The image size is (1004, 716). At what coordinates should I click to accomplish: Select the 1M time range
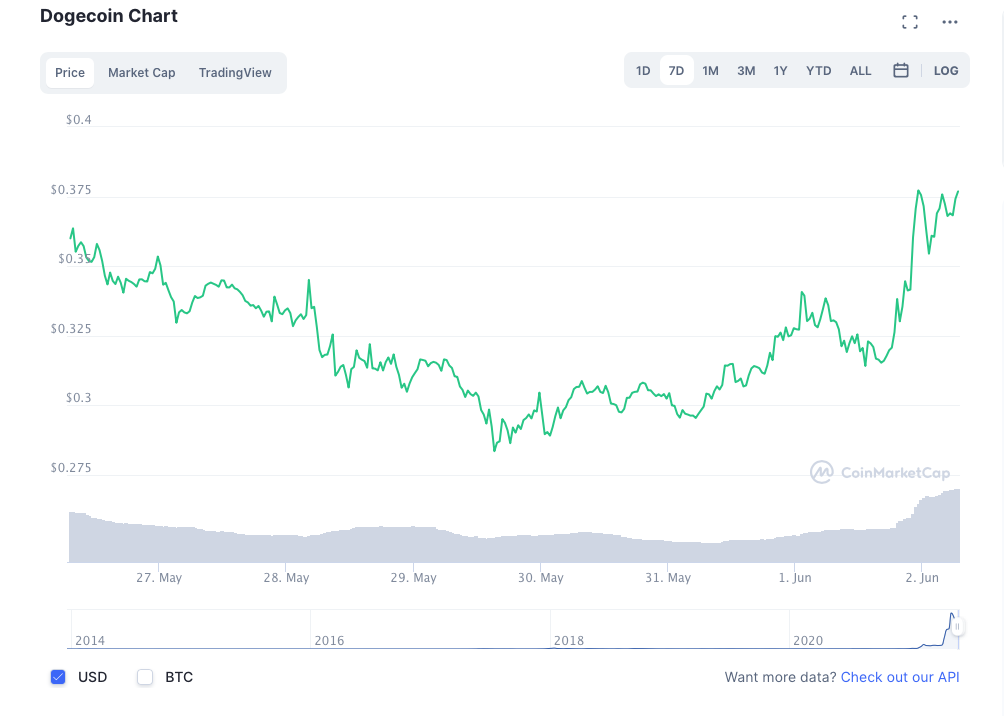click(x=710, y=71)
